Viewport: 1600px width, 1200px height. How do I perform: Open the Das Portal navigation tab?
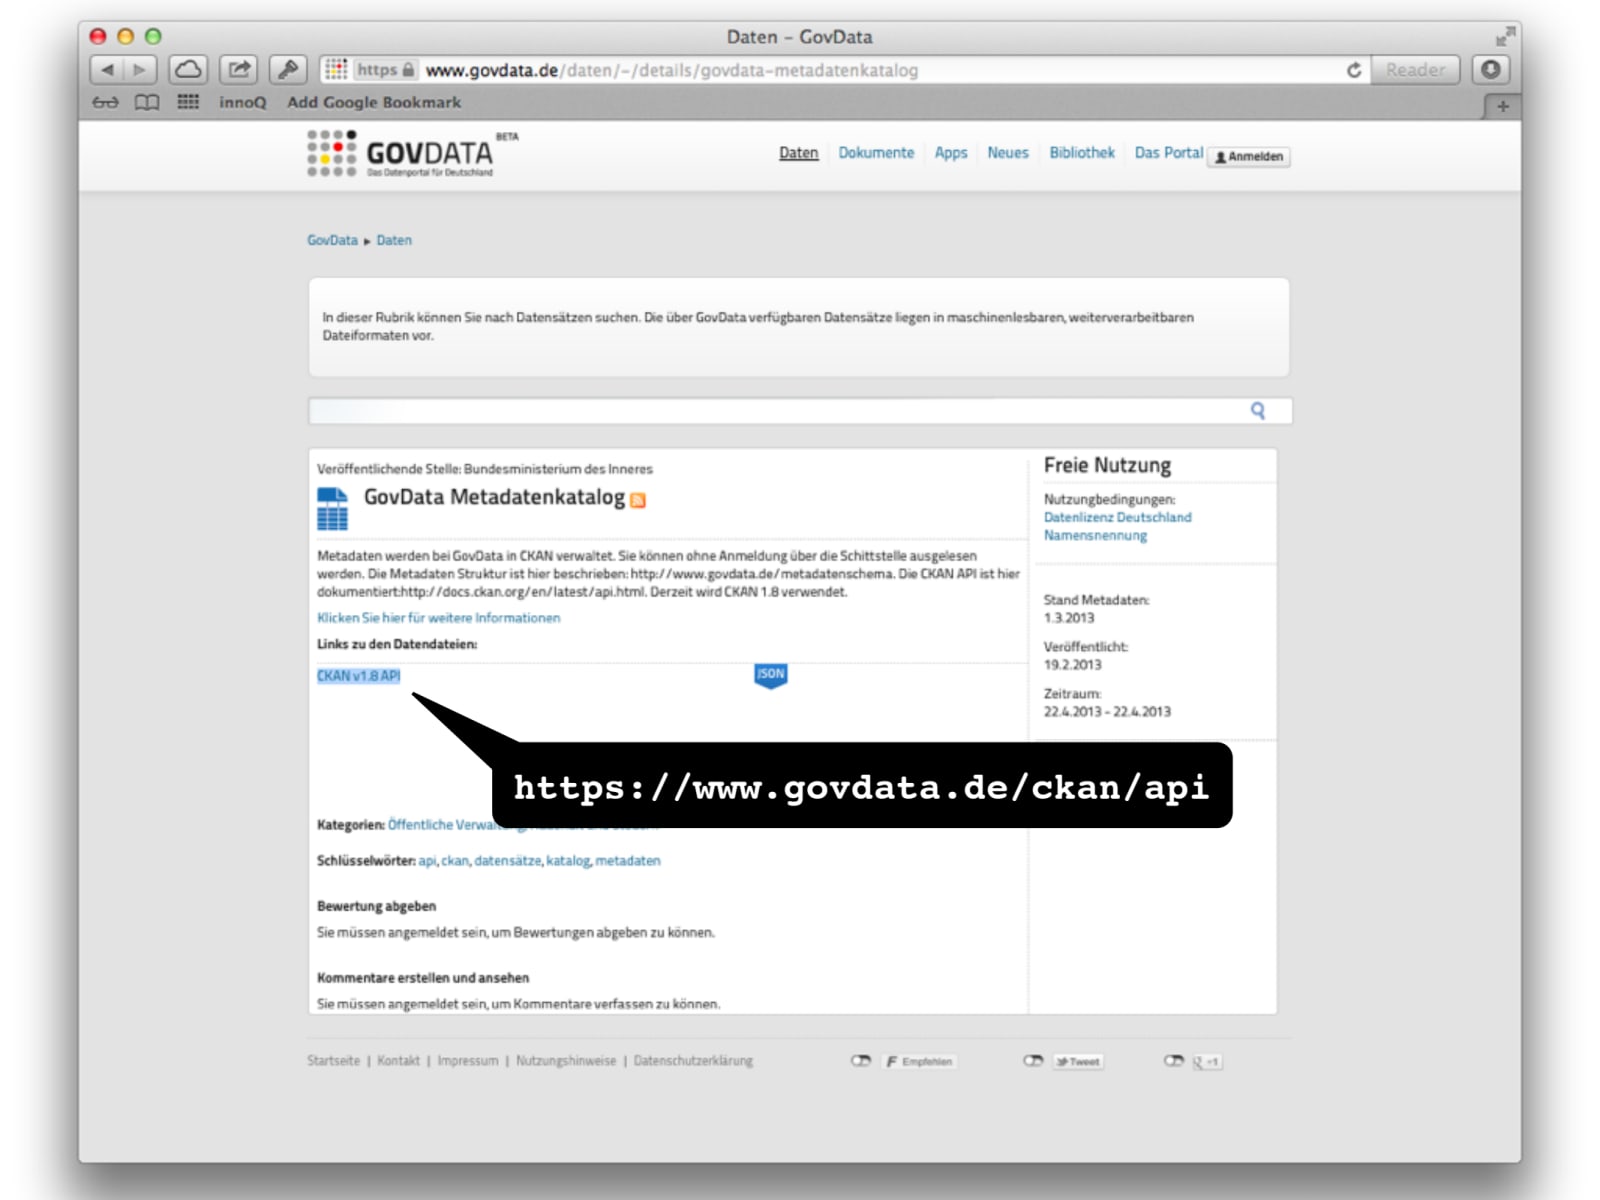[x=1169, y=153]
